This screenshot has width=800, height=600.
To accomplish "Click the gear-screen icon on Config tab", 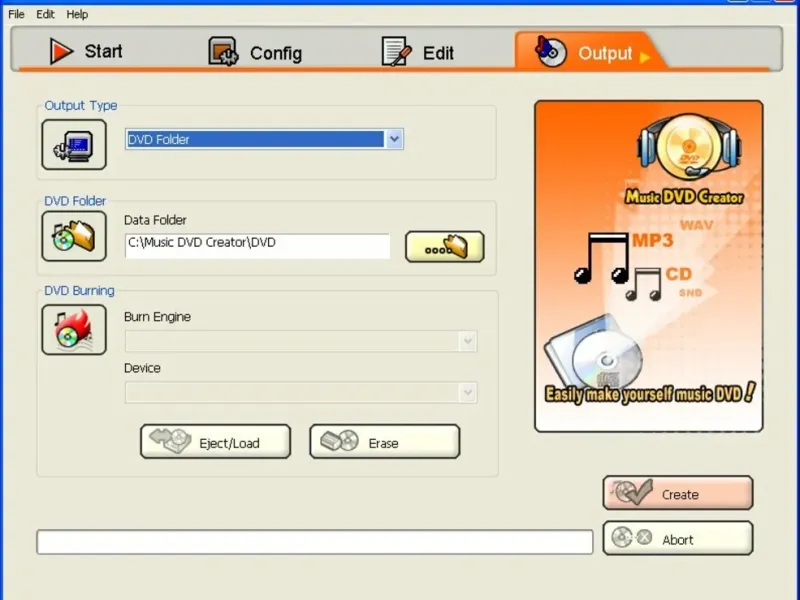I will 223,51.
